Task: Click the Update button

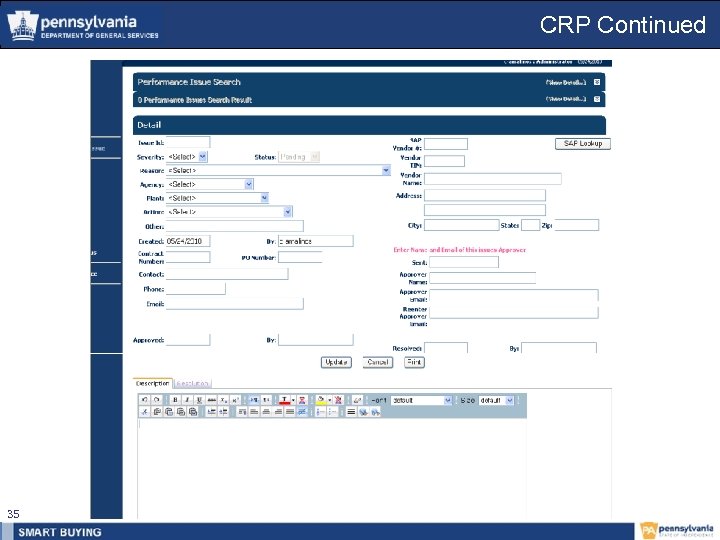Action: point(336,362)
